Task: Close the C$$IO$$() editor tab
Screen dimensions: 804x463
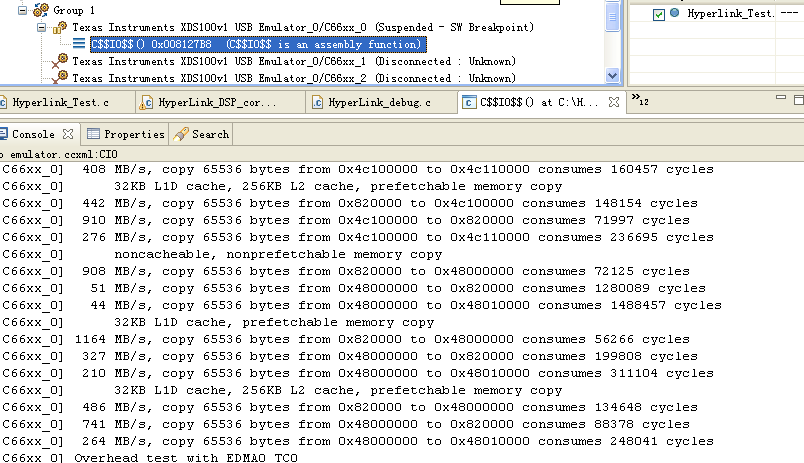Action: coord(614,102)
